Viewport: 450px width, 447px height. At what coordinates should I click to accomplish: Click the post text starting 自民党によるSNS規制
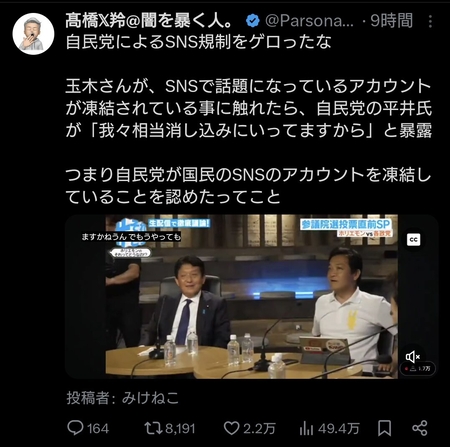(199, 42)
